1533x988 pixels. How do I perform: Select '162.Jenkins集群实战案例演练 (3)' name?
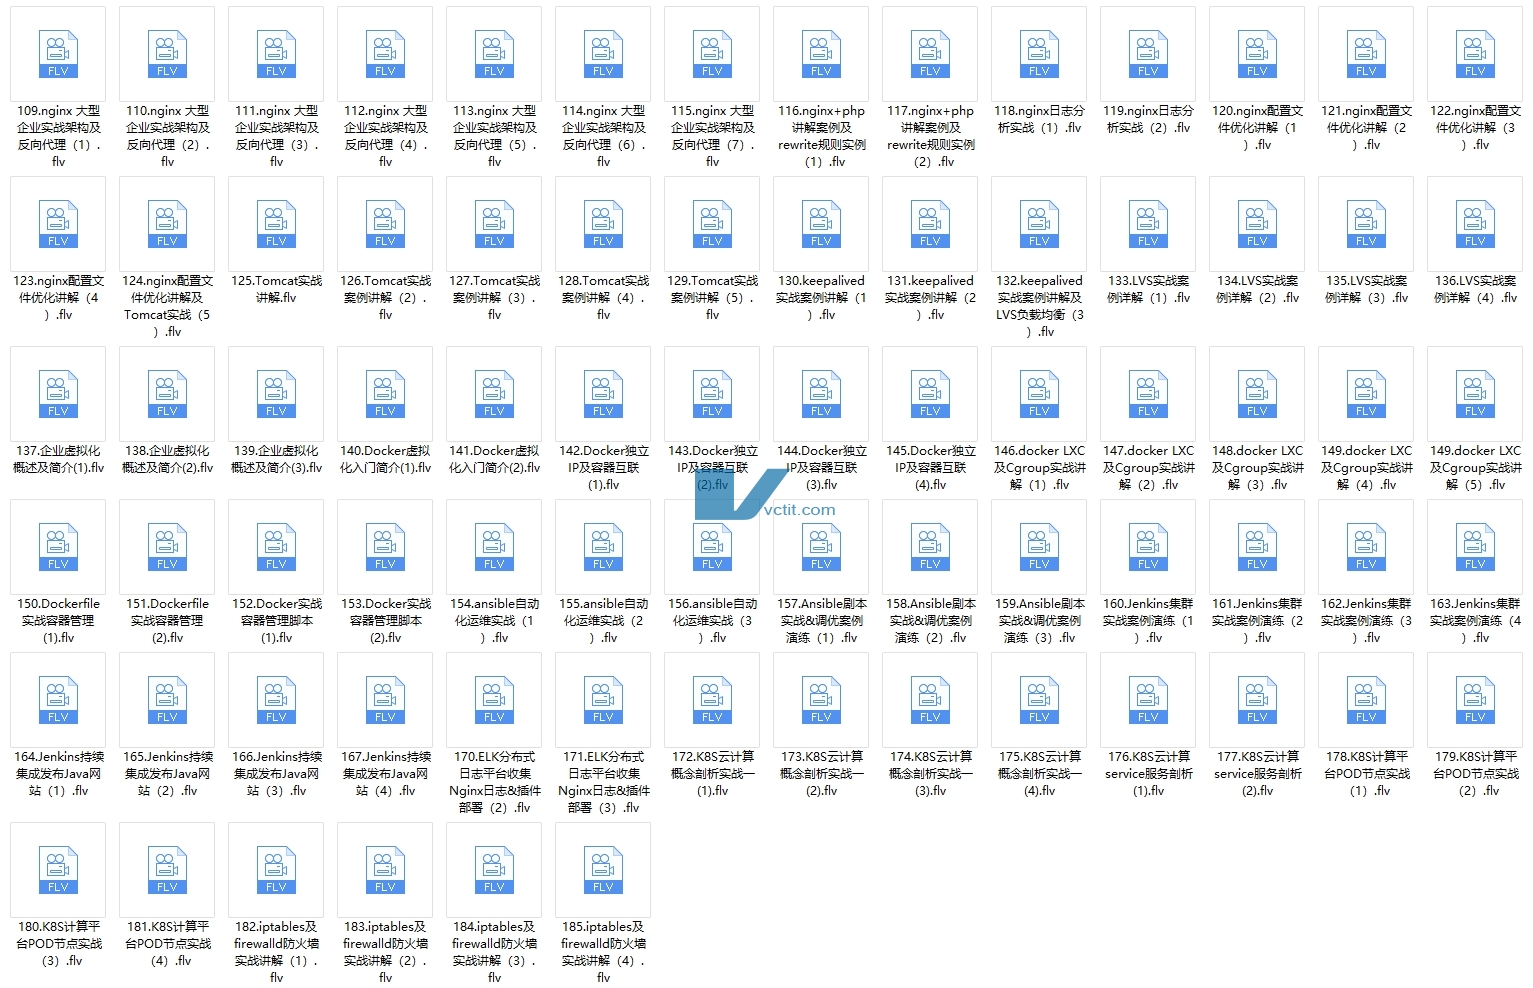point(1366,621)
